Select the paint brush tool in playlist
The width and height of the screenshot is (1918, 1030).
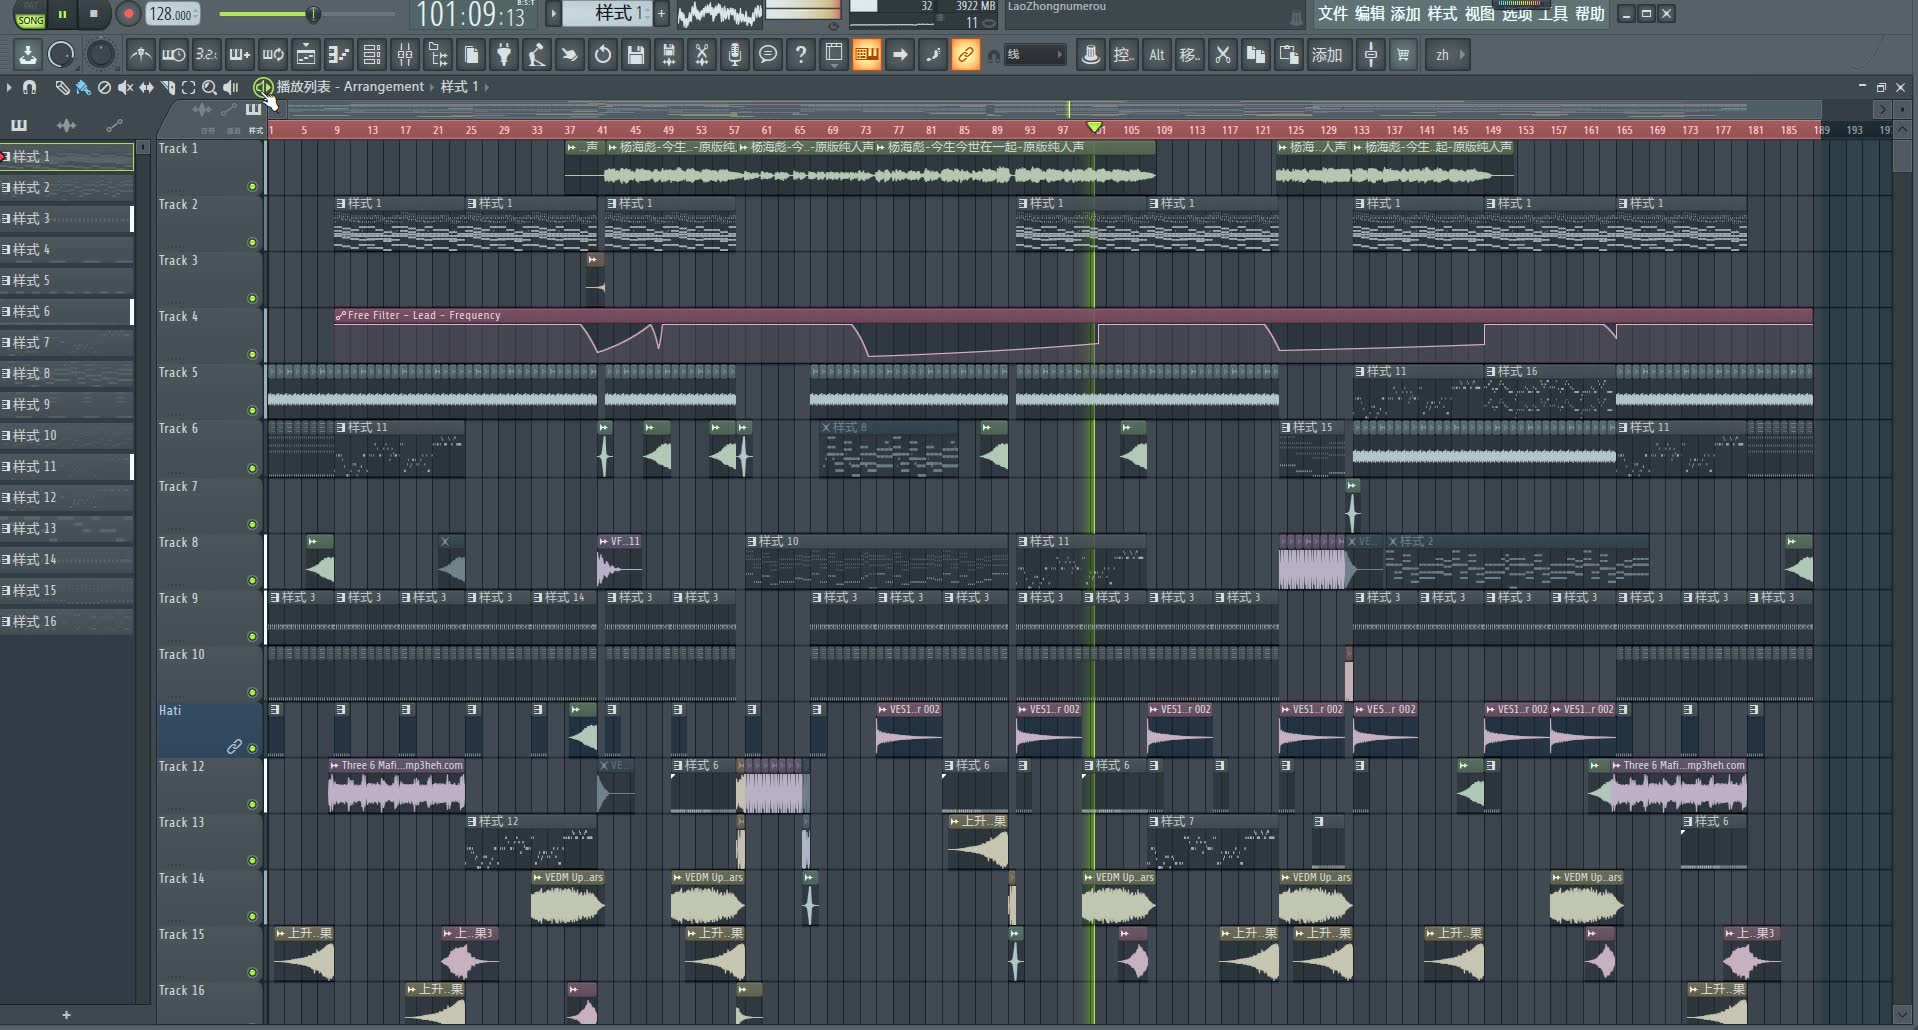83,87
